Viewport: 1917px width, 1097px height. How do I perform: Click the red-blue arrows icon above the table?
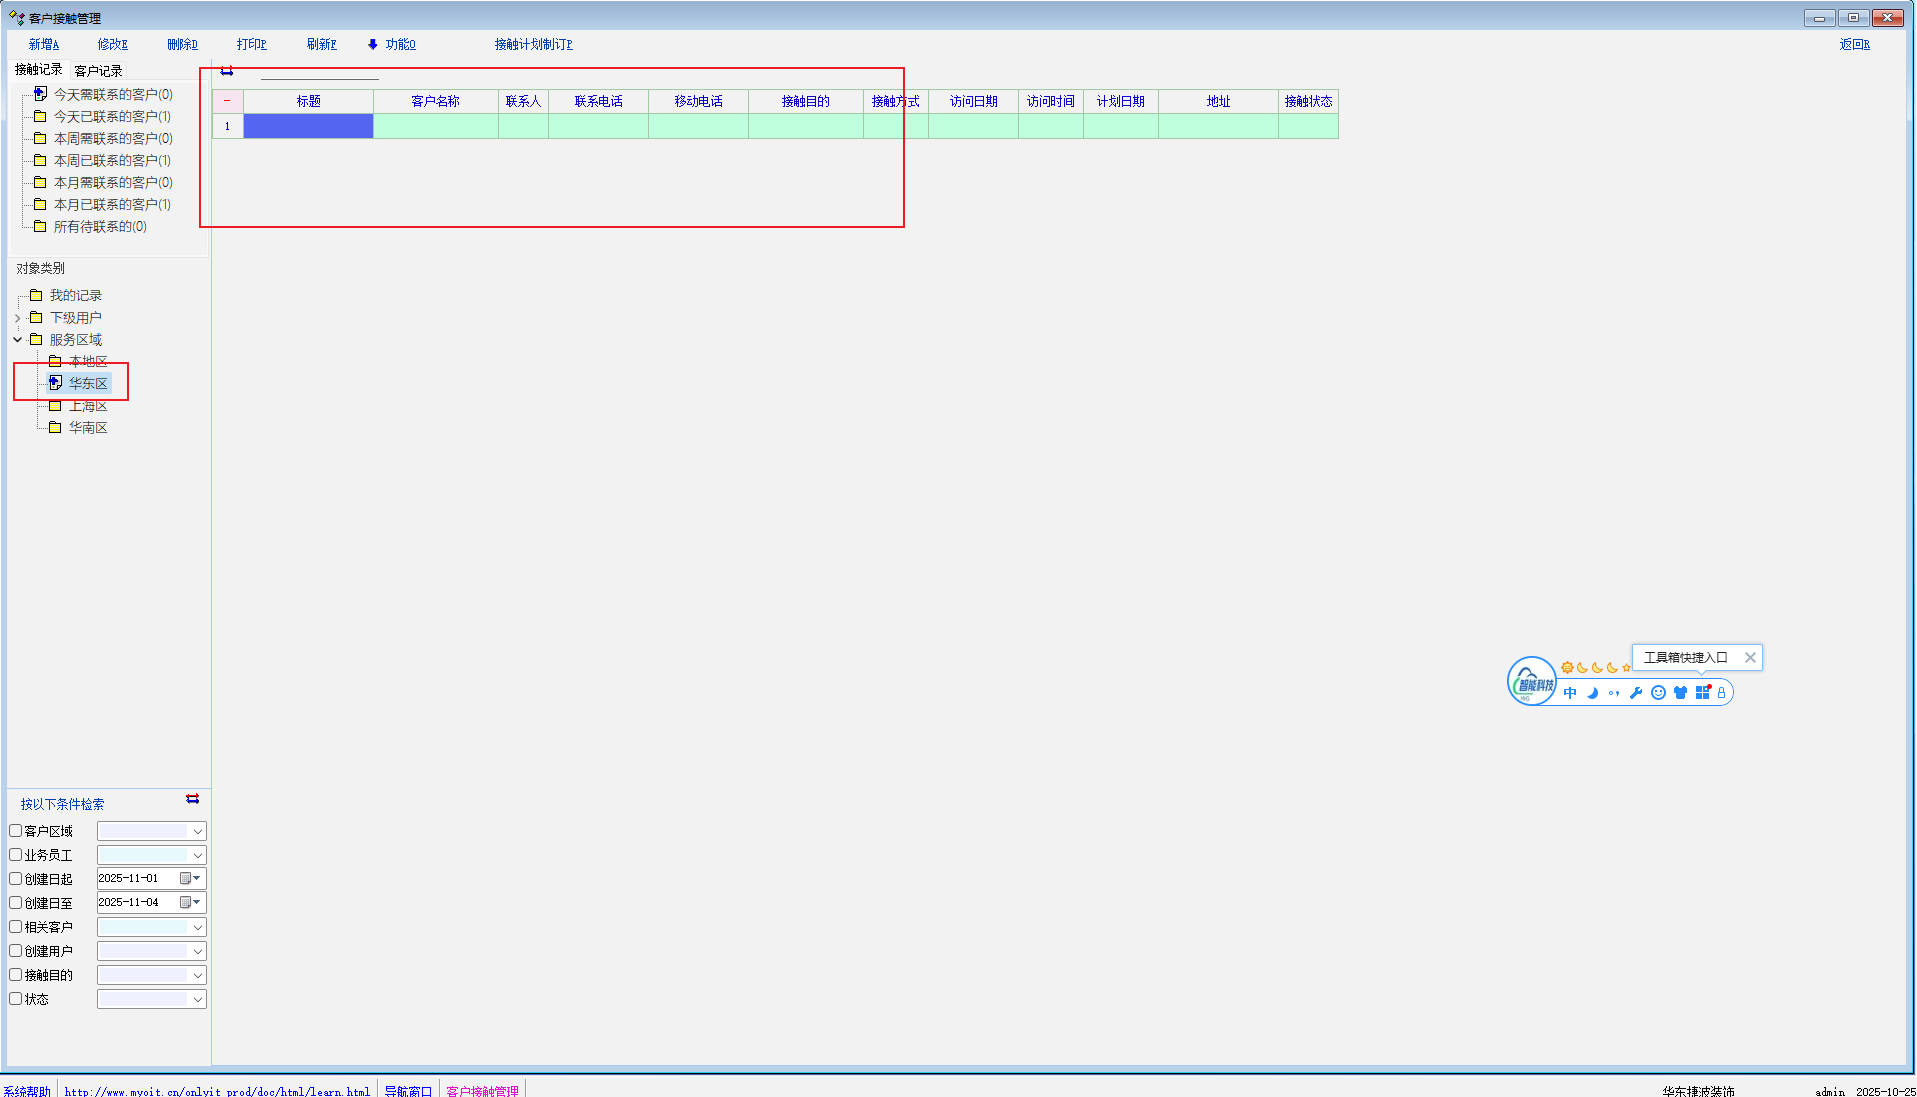pos(227,71)
